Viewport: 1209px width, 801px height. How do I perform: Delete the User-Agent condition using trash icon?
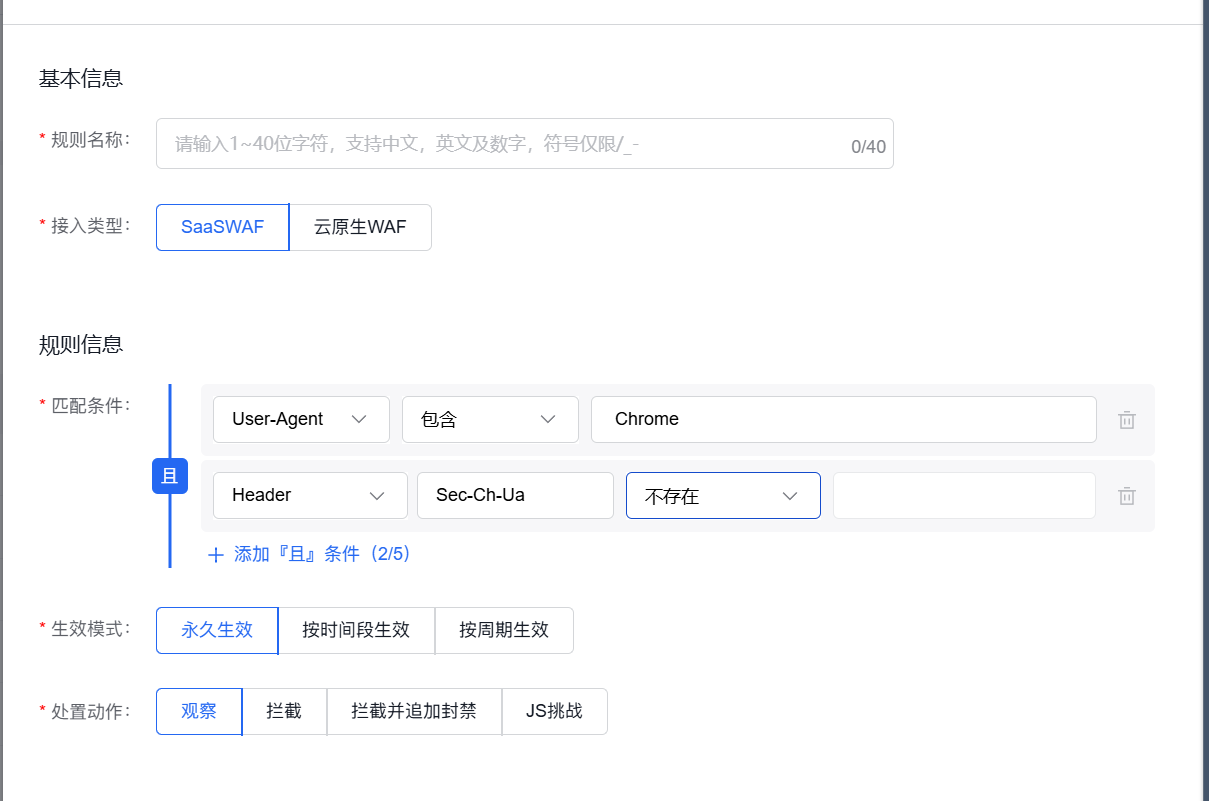tap(1126, 419)
